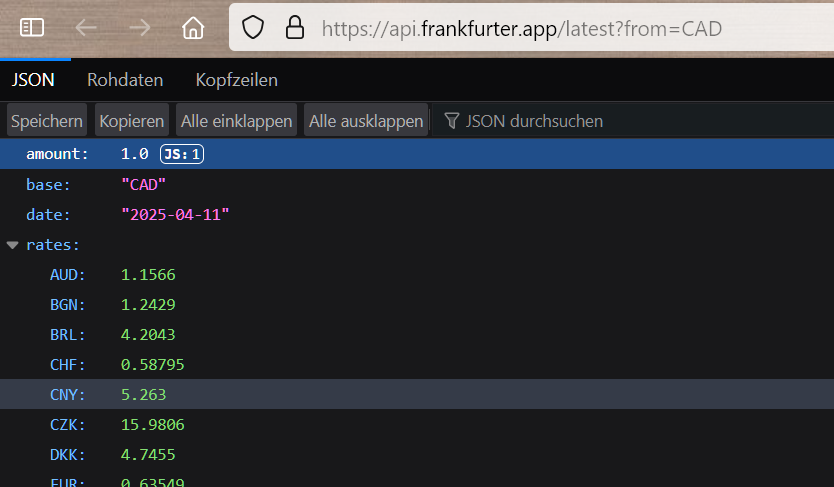Click the Kopieren button
Image resolution: width=834 pixels, height=487 pixels.
click(x=132, y=121)
